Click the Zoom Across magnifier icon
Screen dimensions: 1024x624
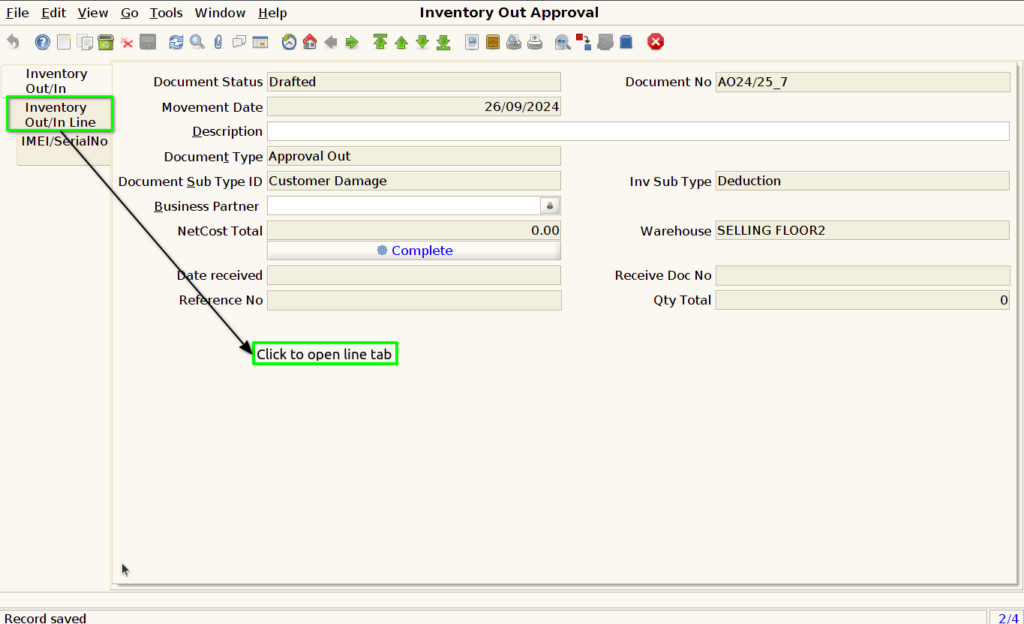click(562, 42)
